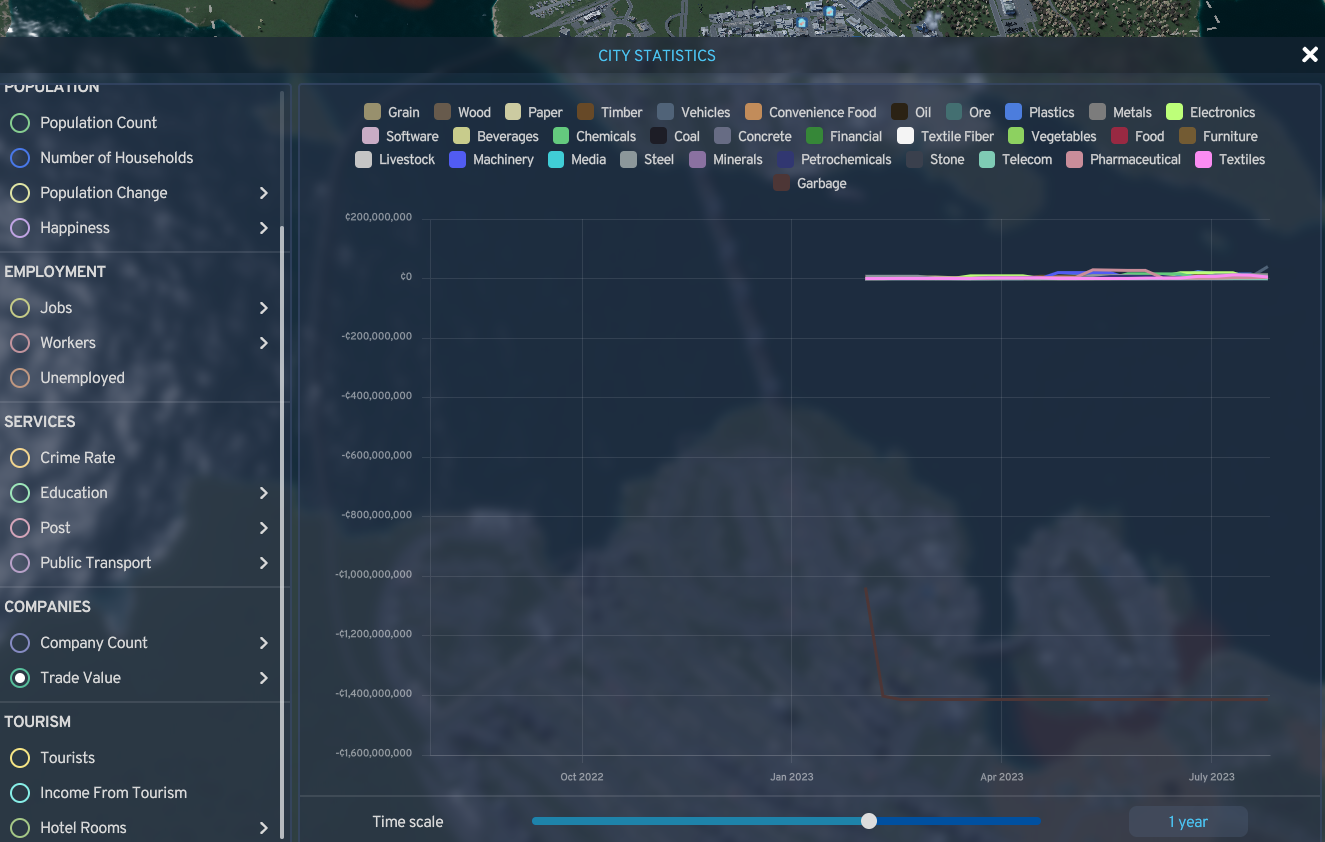Select Number of Households radio option
Screen dimensions: 1325x842
point(19,158)
